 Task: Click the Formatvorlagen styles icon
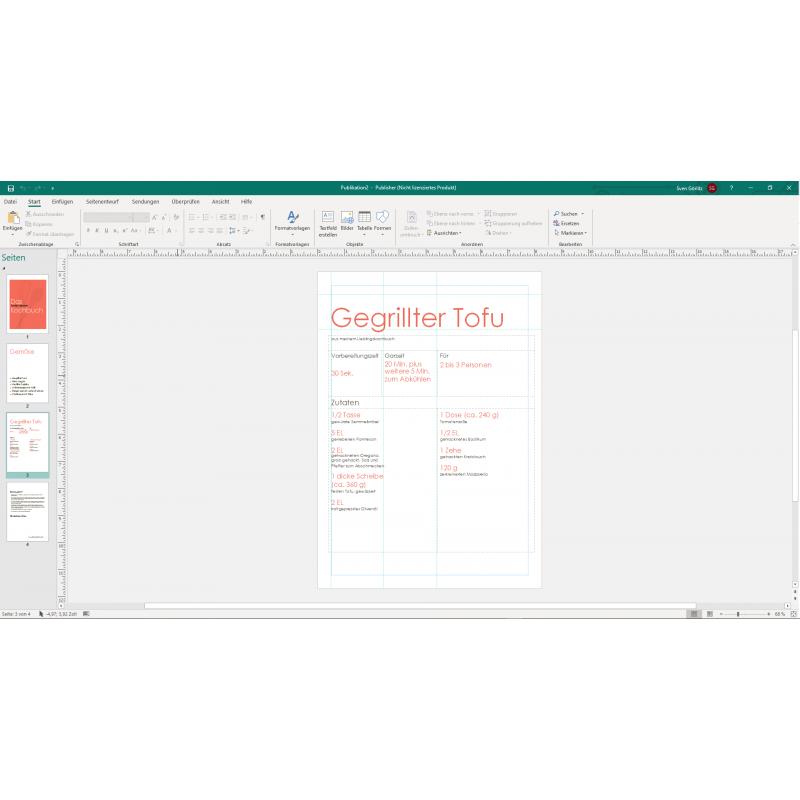tap(293, 219)
